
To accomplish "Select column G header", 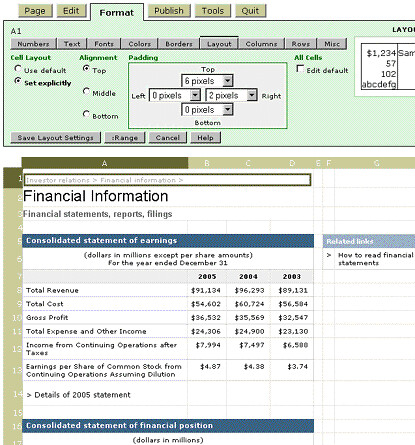I will (x=377, y=163).
